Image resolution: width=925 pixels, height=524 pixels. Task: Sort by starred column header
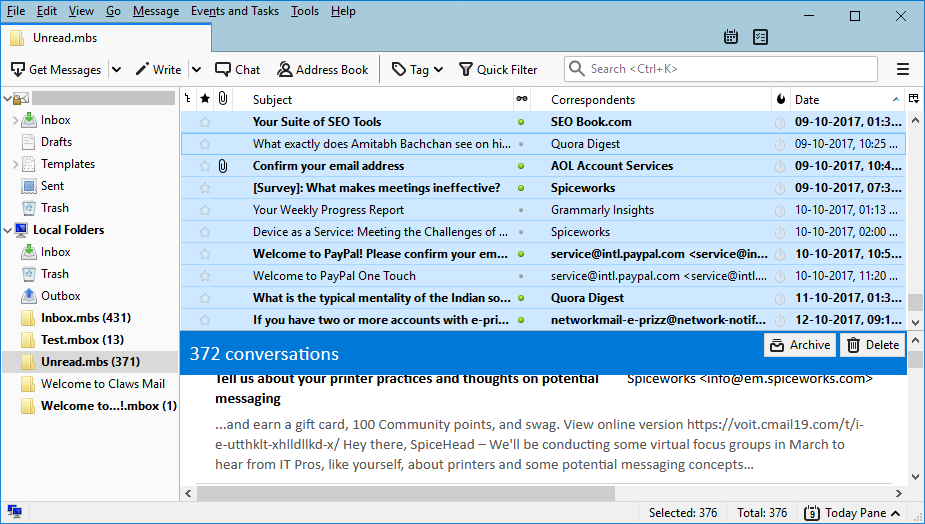(205, 99)
